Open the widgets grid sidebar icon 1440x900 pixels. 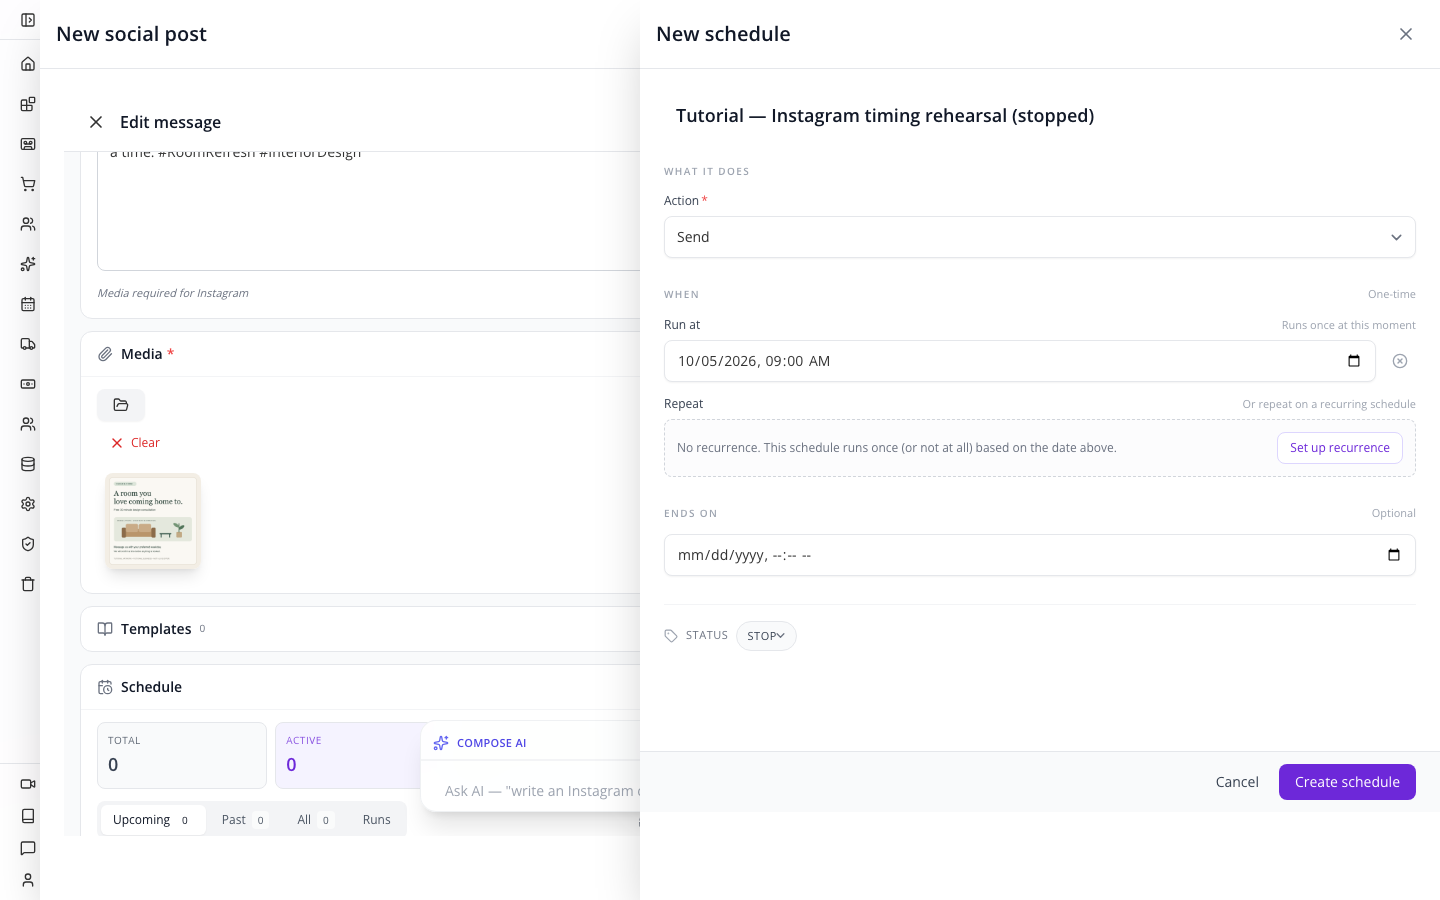coord(28,104)
